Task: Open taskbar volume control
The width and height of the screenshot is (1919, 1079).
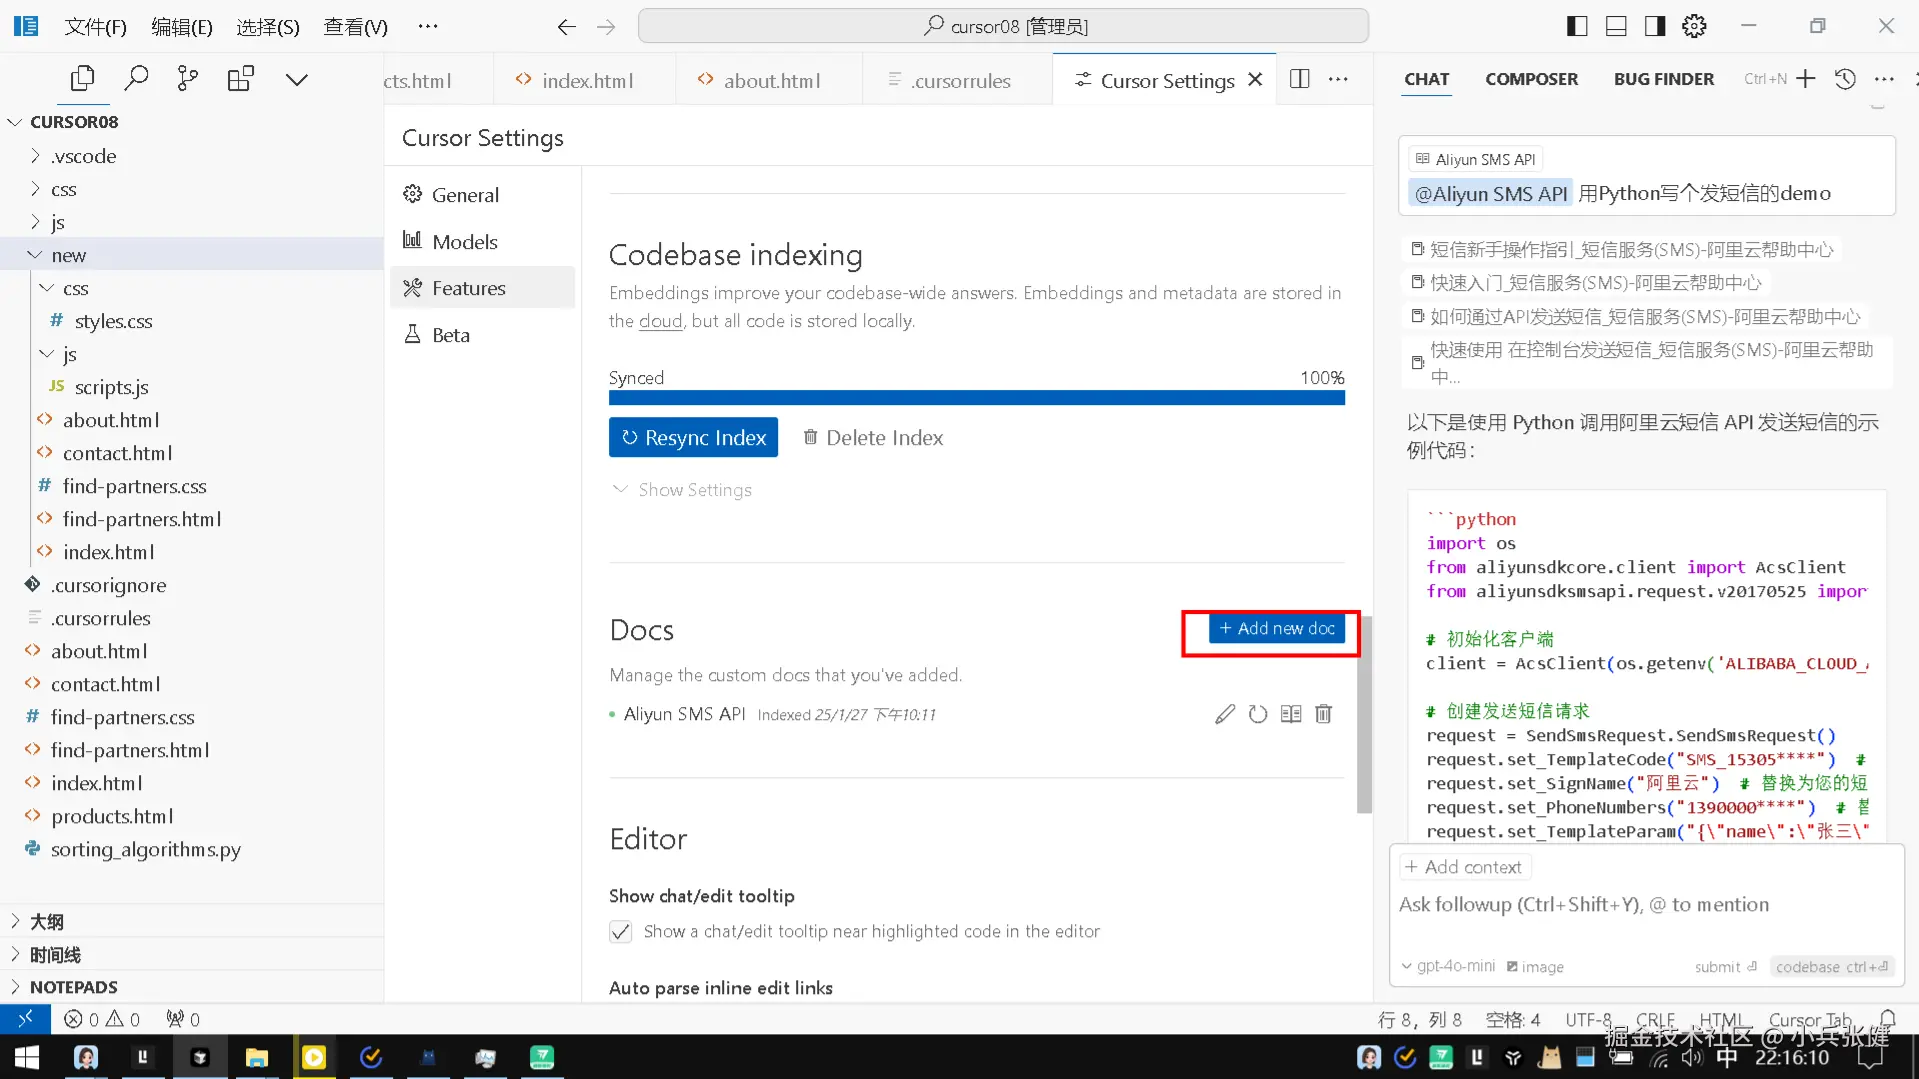Action: click(x=1691, y=1058)
